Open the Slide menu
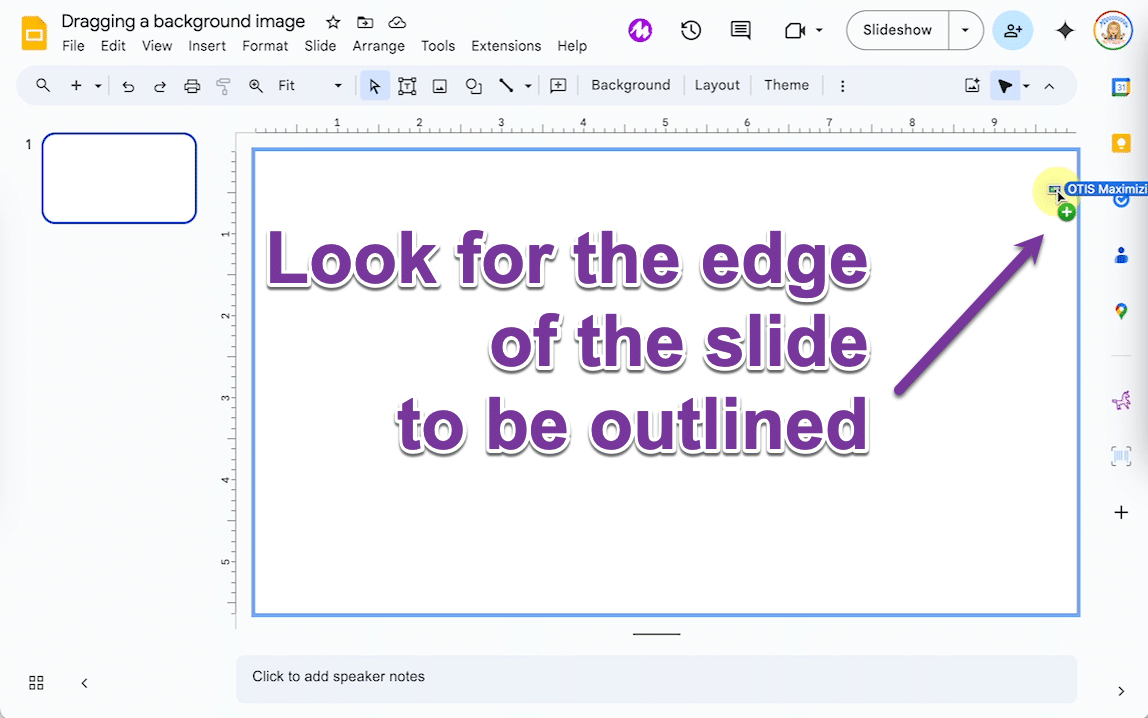This screenshot has width=1148, height=718. click(x=320, y=45)
